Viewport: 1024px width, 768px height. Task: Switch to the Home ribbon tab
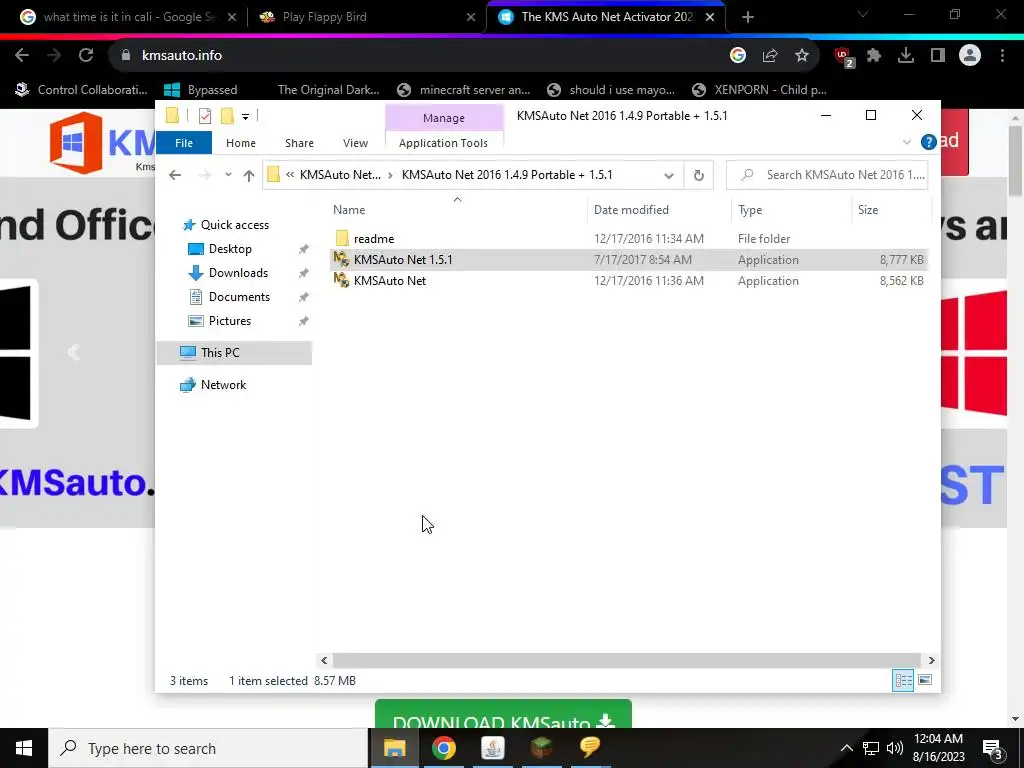240,143
